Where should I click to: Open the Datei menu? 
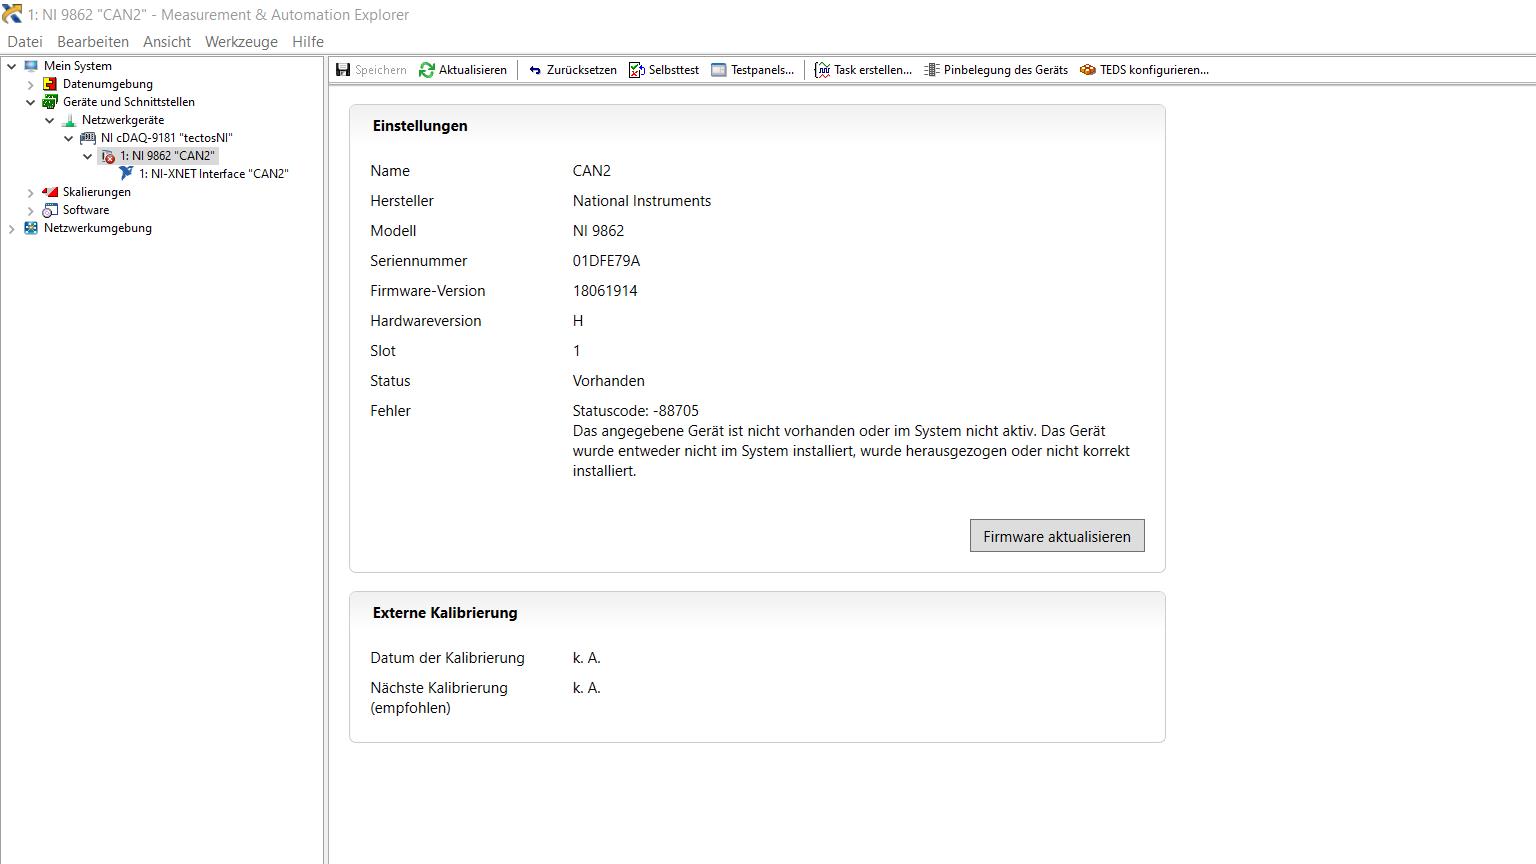pyautogui.click(x=25, y=42)
